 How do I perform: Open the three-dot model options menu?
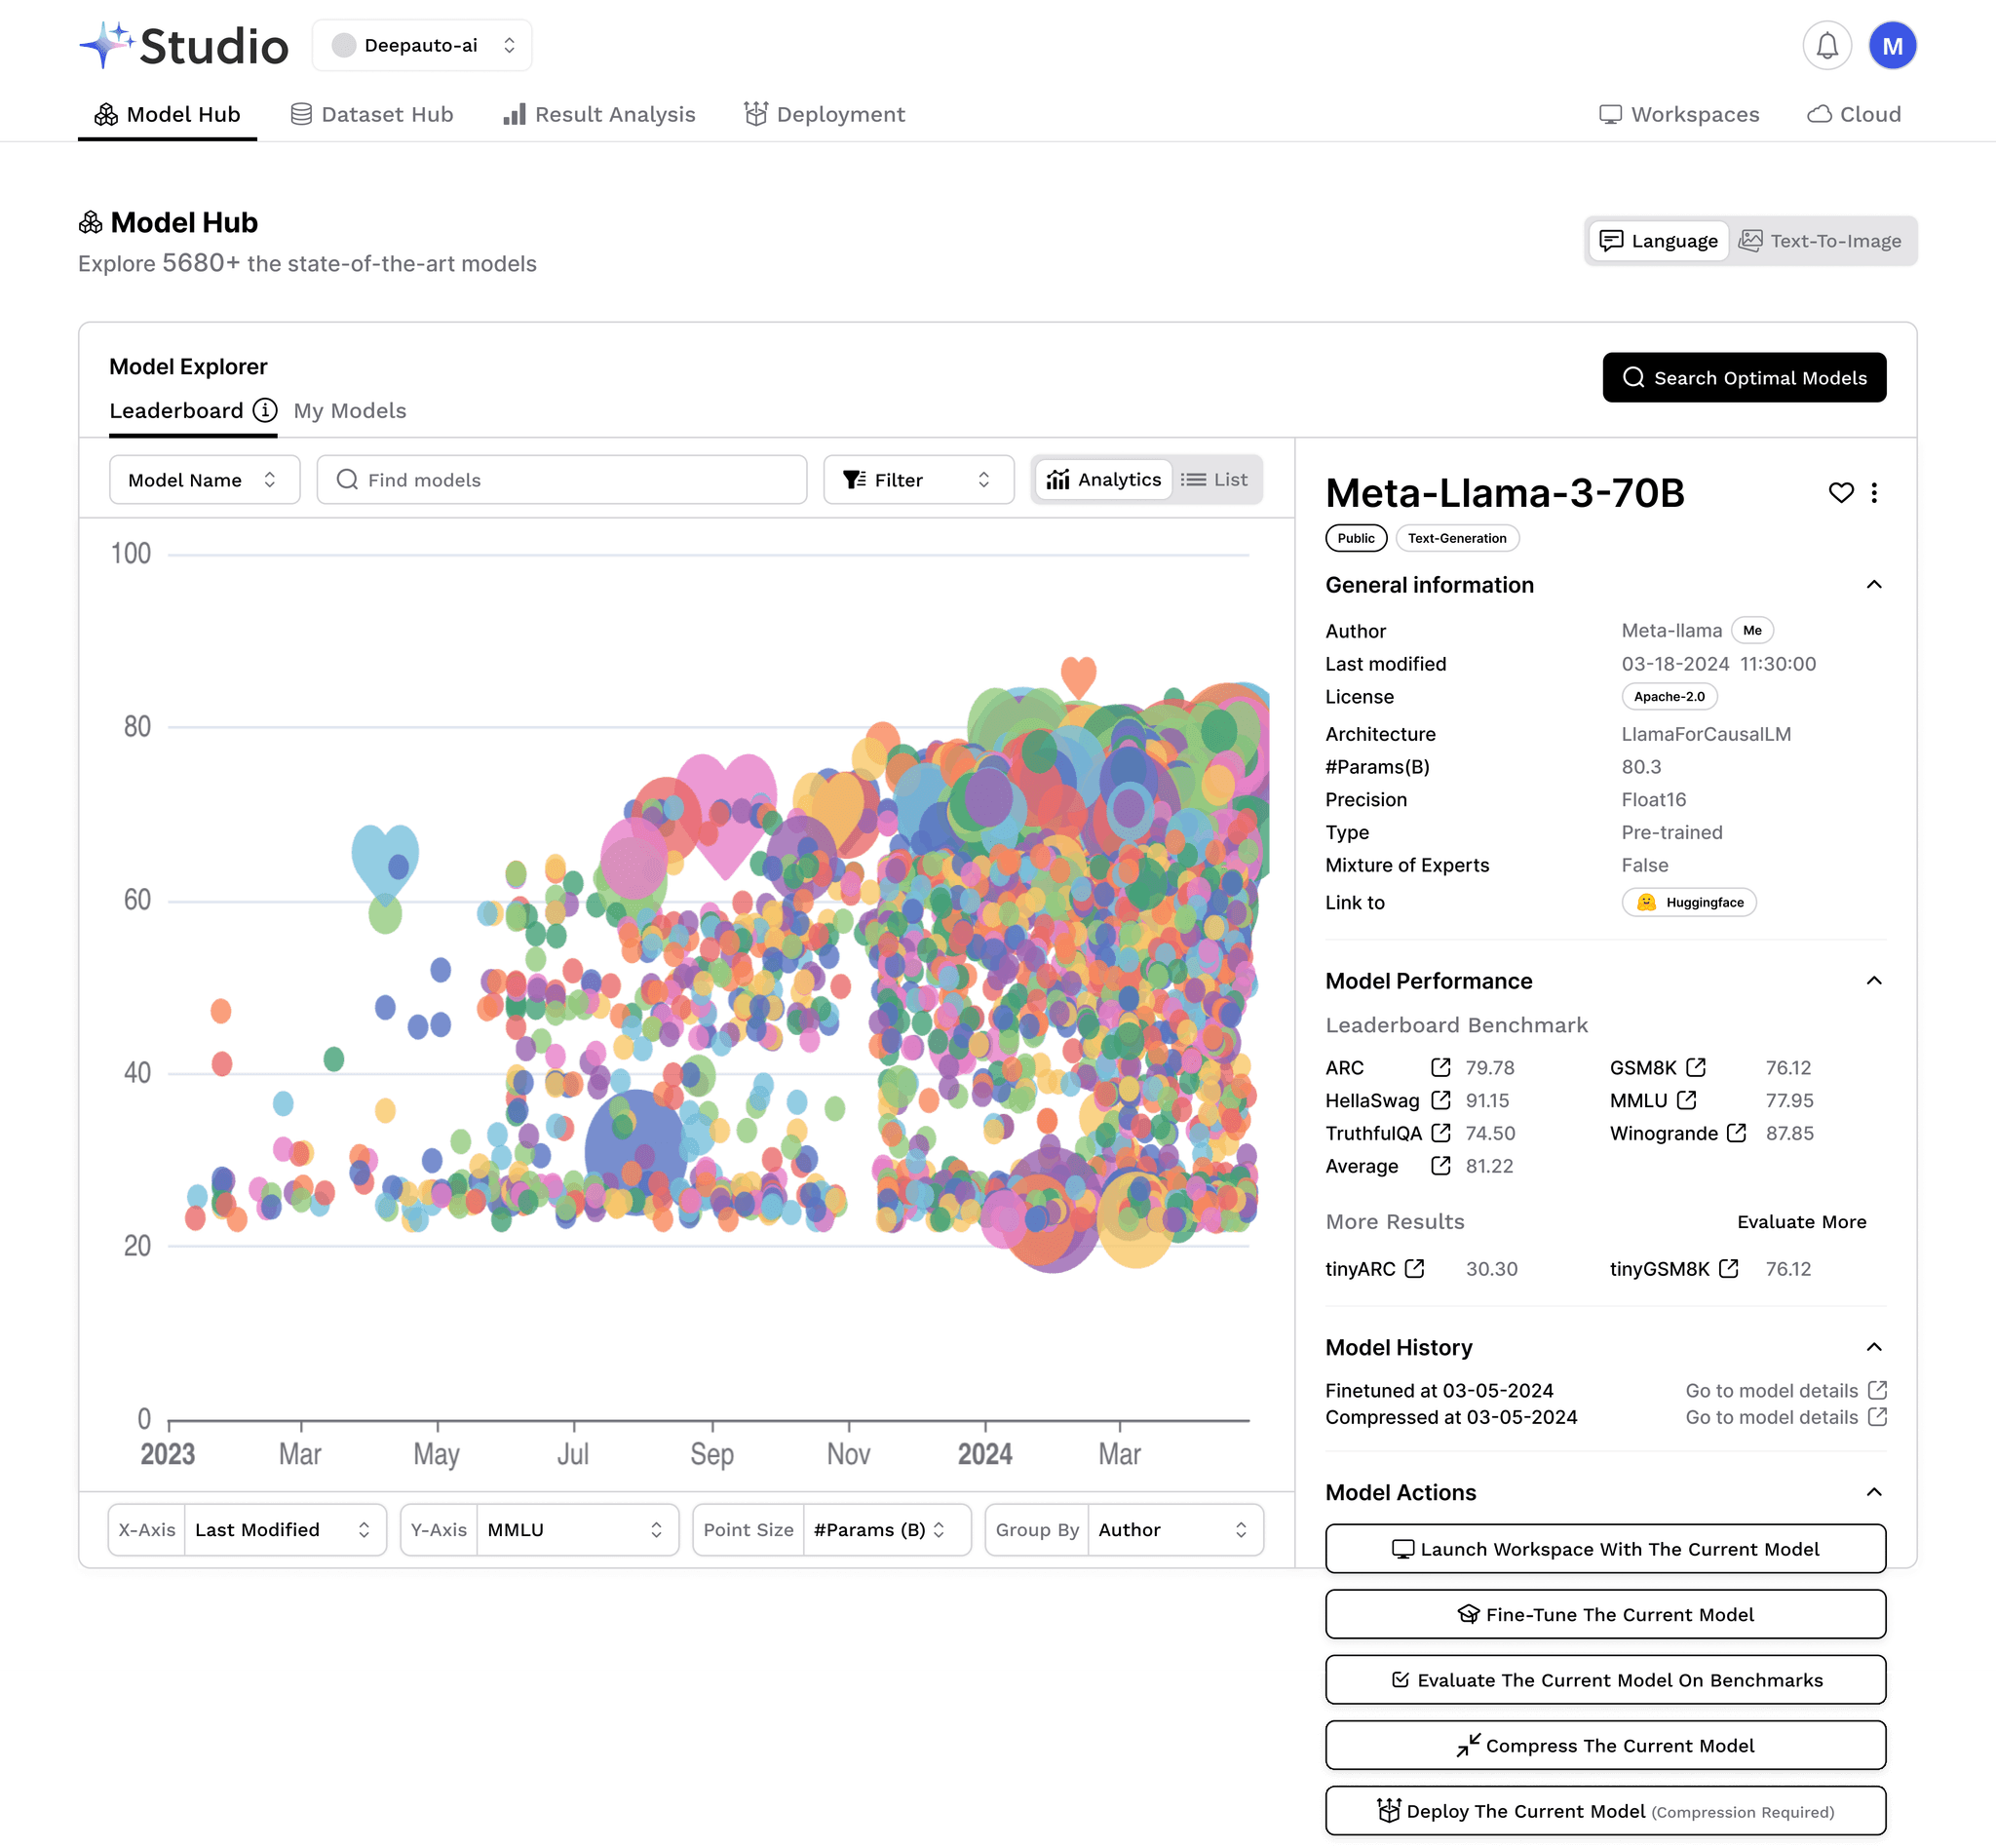click(1874, 492)
